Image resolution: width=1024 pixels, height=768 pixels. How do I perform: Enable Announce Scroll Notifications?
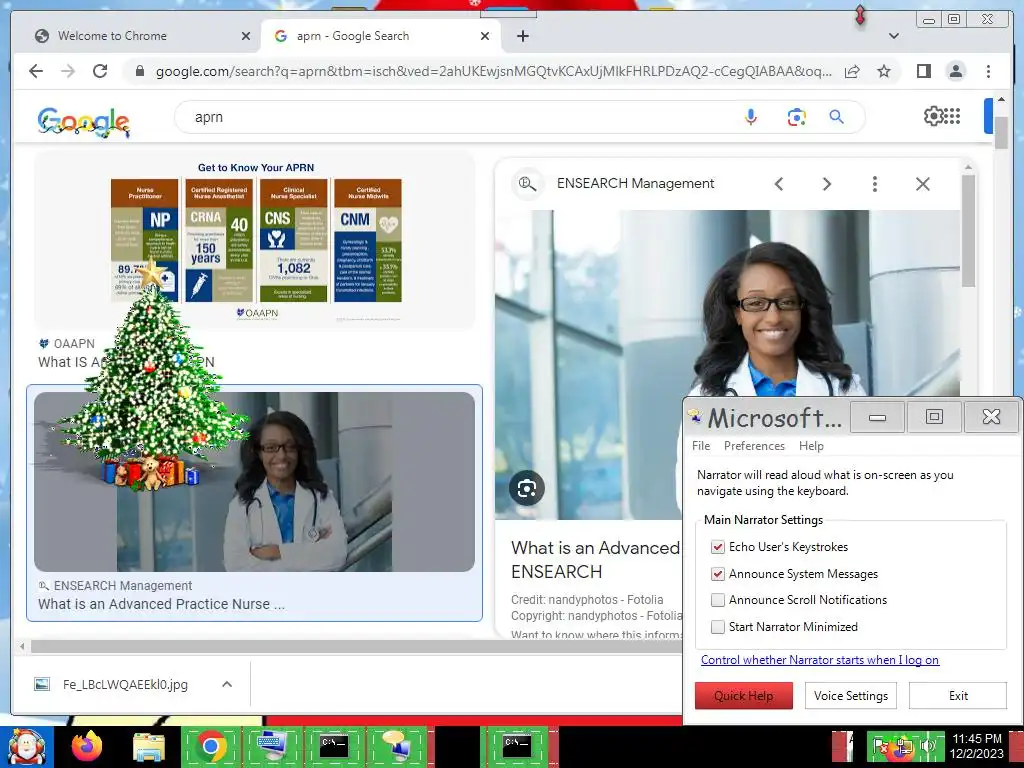[718, 600]
